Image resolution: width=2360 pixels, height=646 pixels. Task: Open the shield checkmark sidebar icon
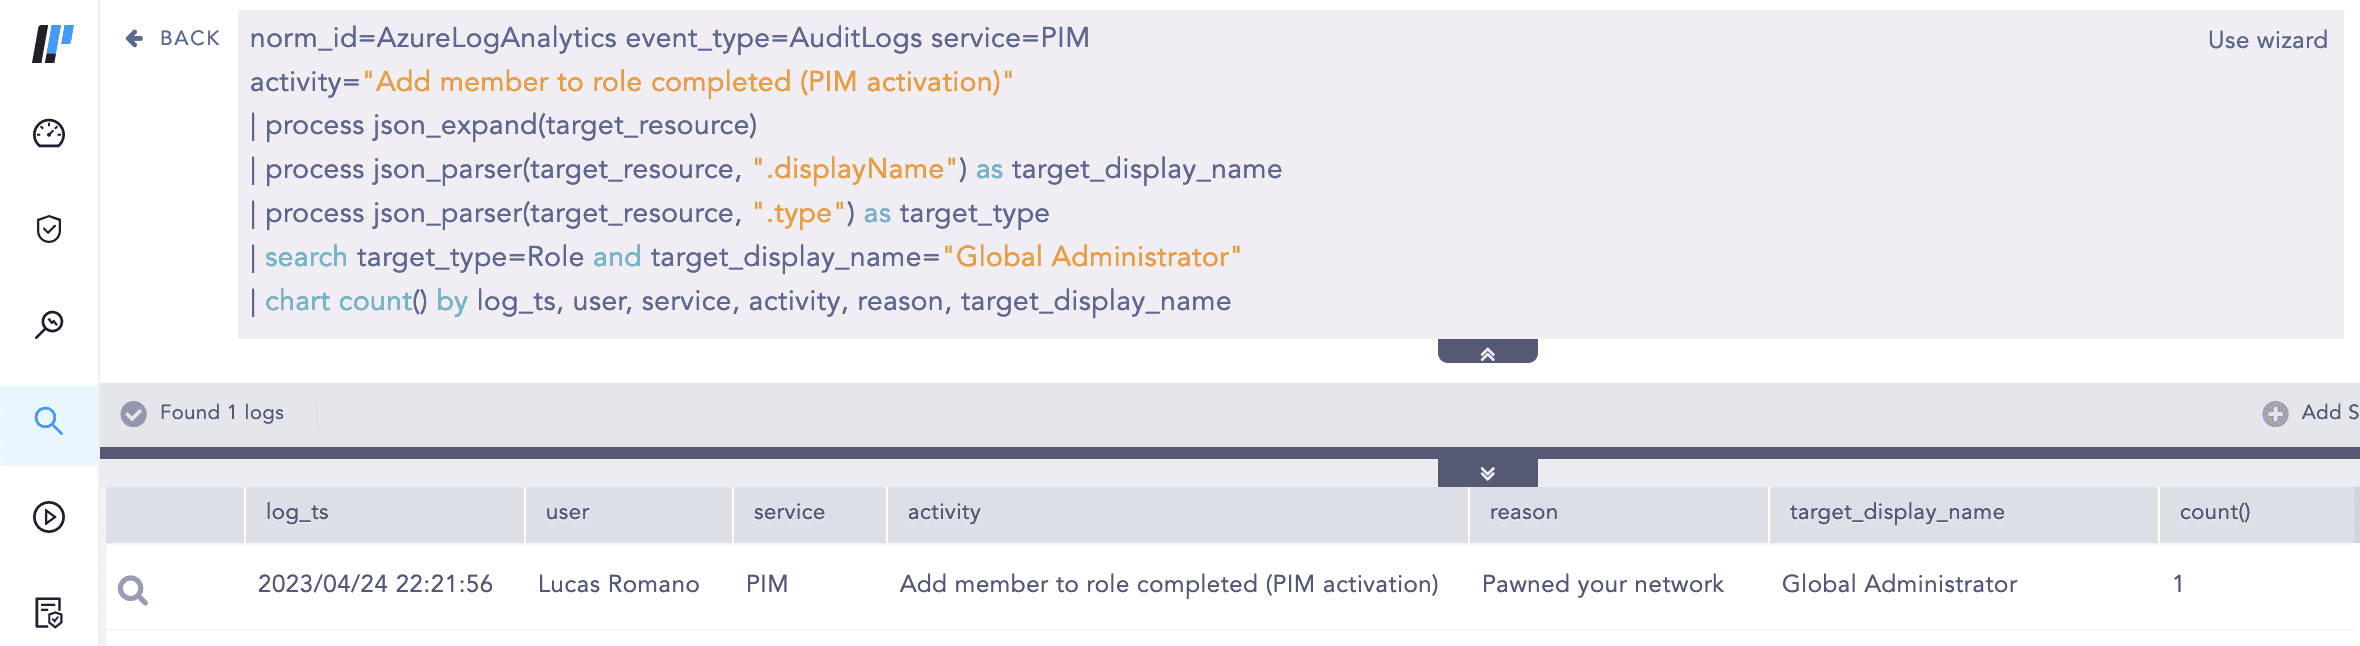(49, 229)
